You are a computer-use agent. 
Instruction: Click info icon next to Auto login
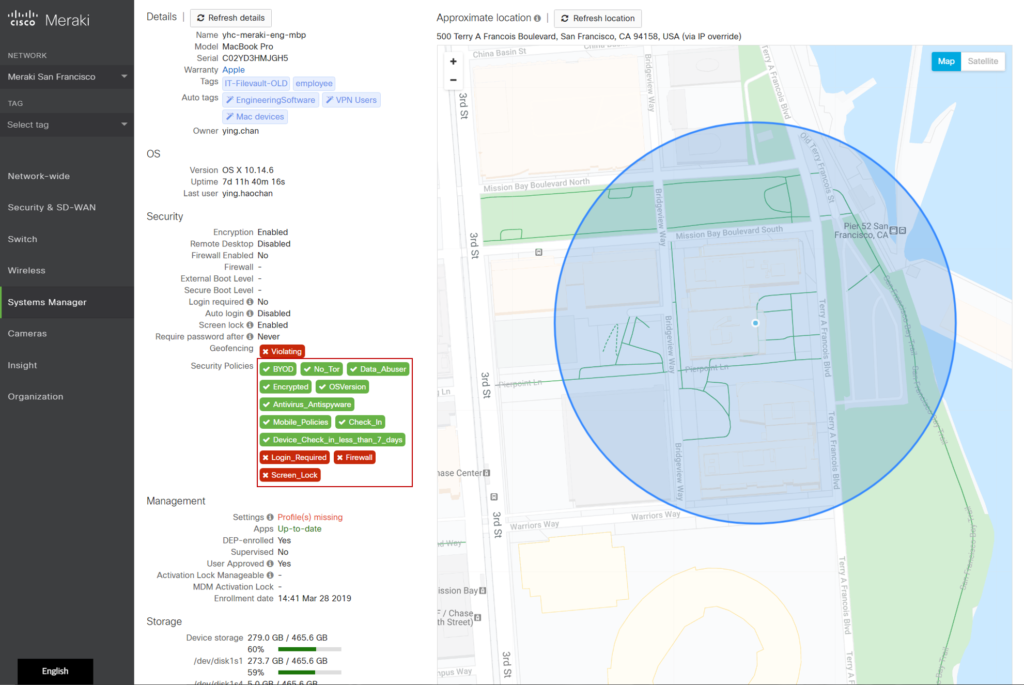click(250, 313)
